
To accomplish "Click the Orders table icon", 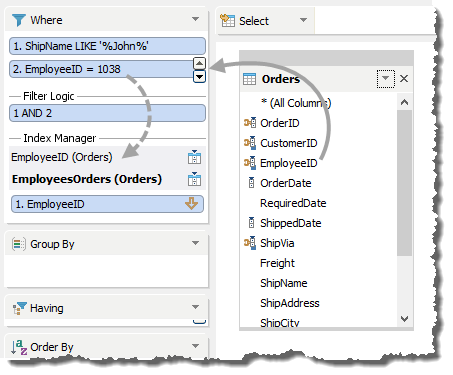I will pos(249,79).
